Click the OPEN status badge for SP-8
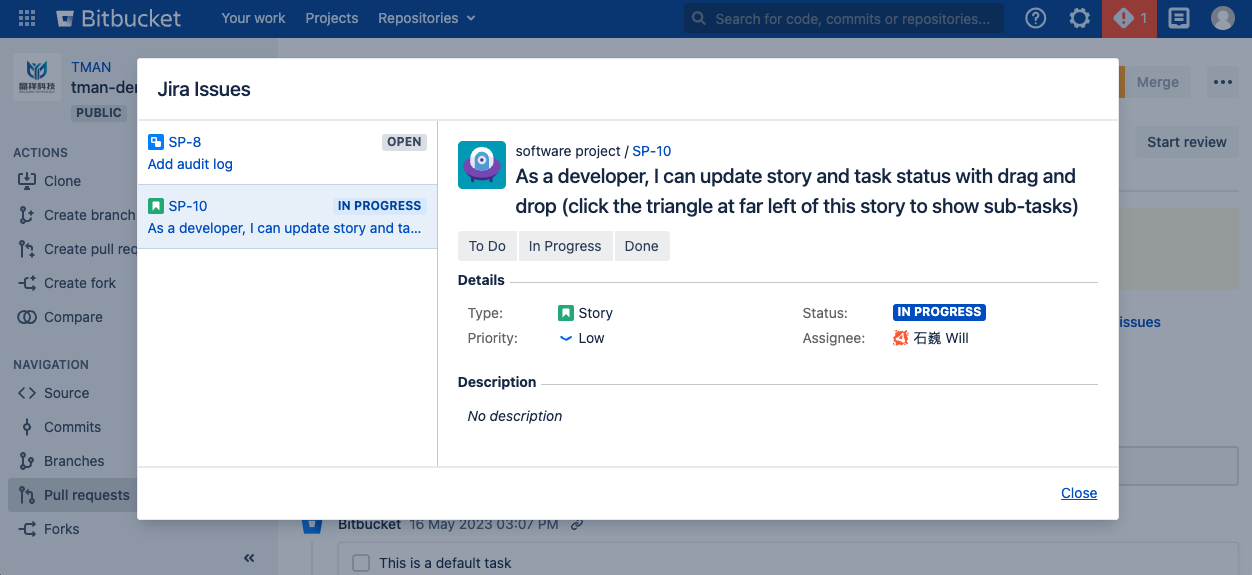Image resolution: width=1252 pixels, height=575 pixels. [404, 142]
